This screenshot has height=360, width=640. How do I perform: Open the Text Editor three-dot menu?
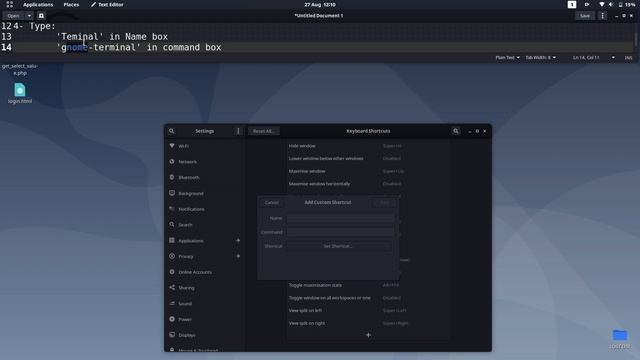(x=602, y=16)
